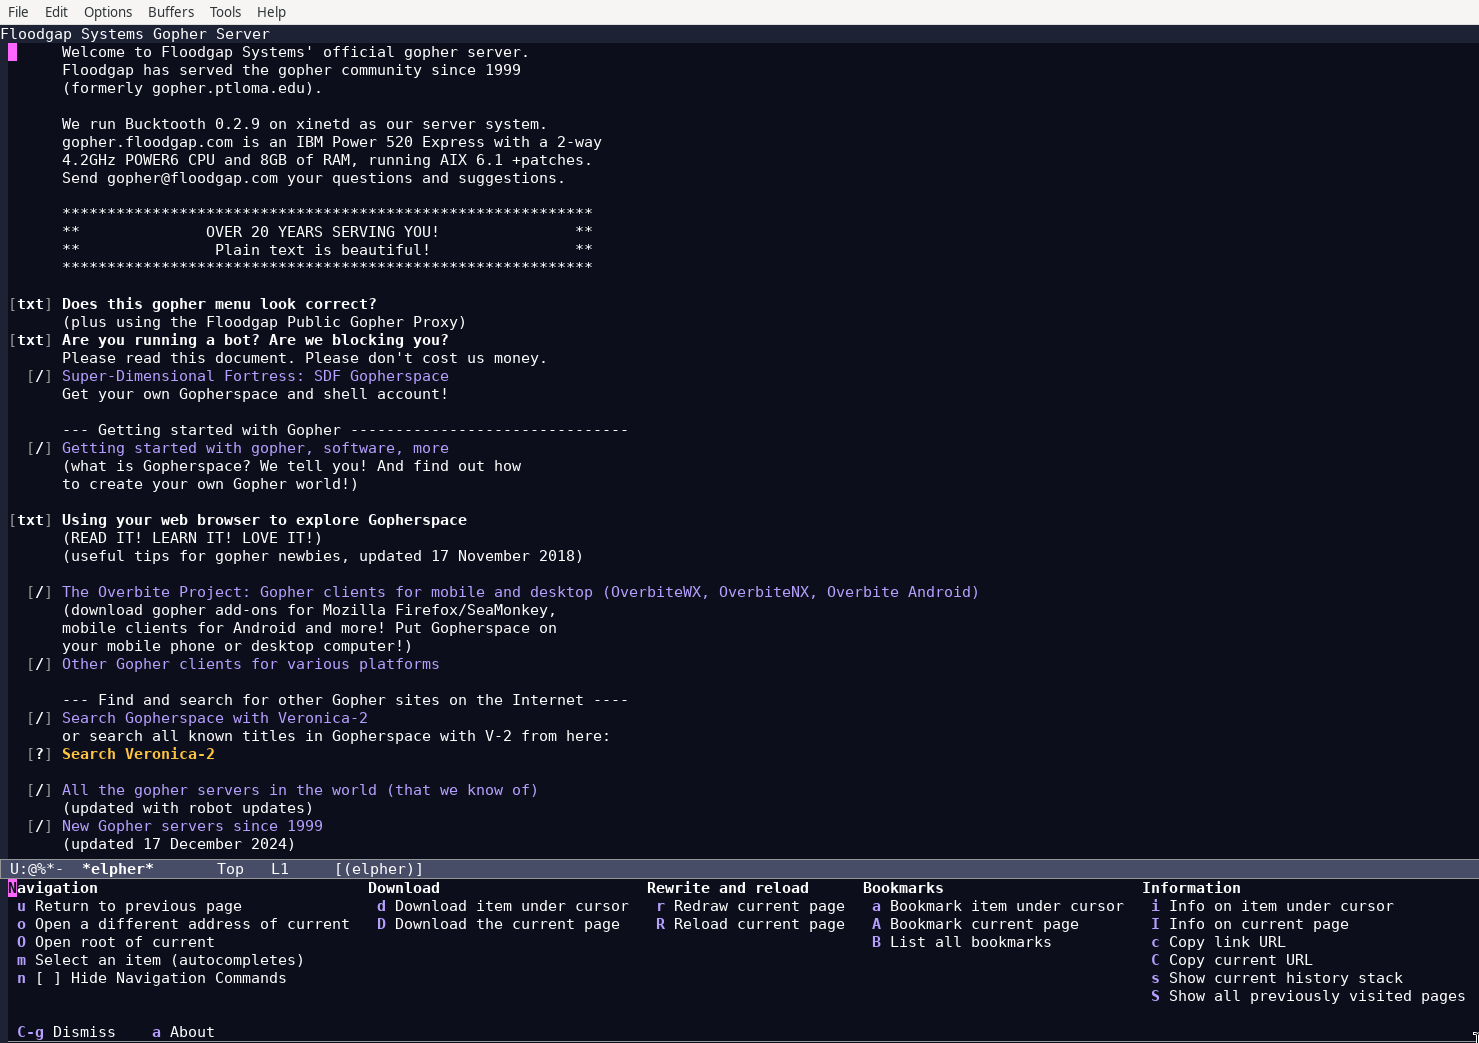The width and height of the screenshot is (1479, 1043).
Task: Click the [txt] icon before "Does this gopher menu look correct?"
Action: coord(30,304)
